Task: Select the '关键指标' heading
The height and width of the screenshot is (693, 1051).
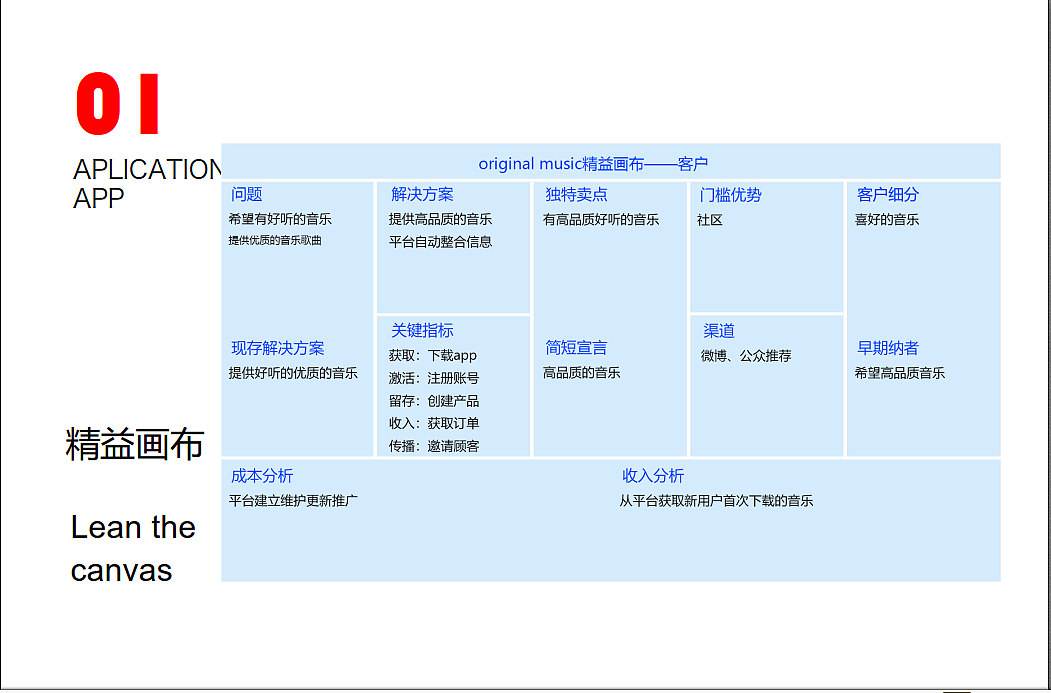Action: point(422,330)
